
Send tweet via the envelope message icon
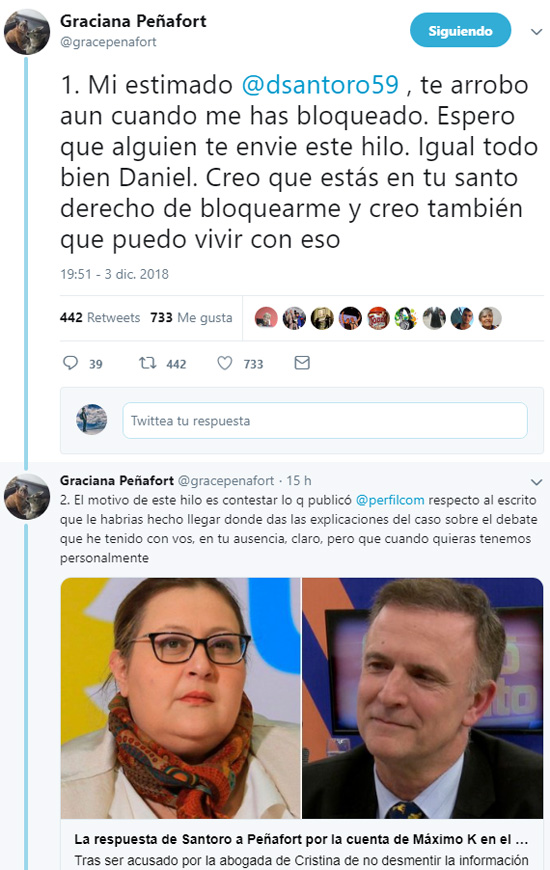click(x=302, y=363)
